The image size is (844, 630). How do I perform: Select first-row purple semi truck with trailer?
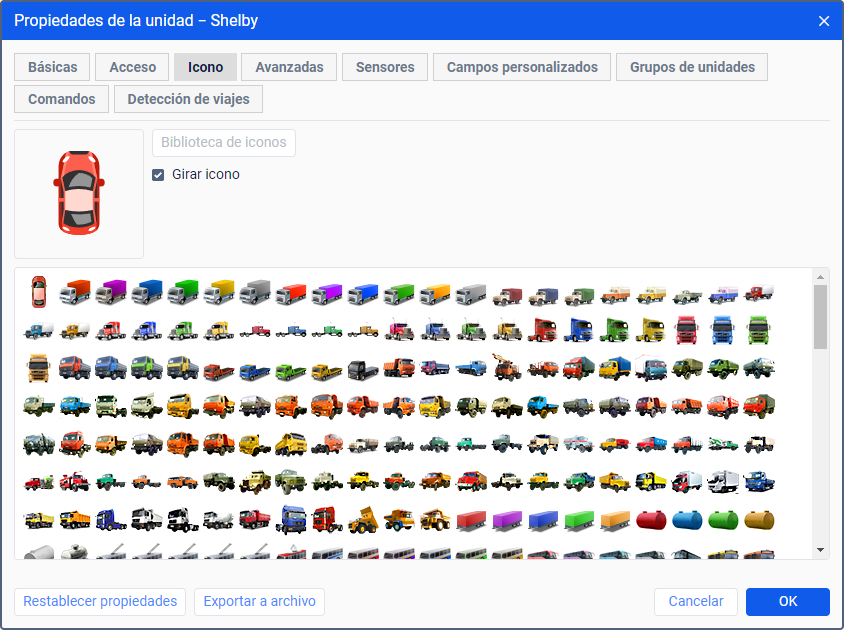pos(327,294)
